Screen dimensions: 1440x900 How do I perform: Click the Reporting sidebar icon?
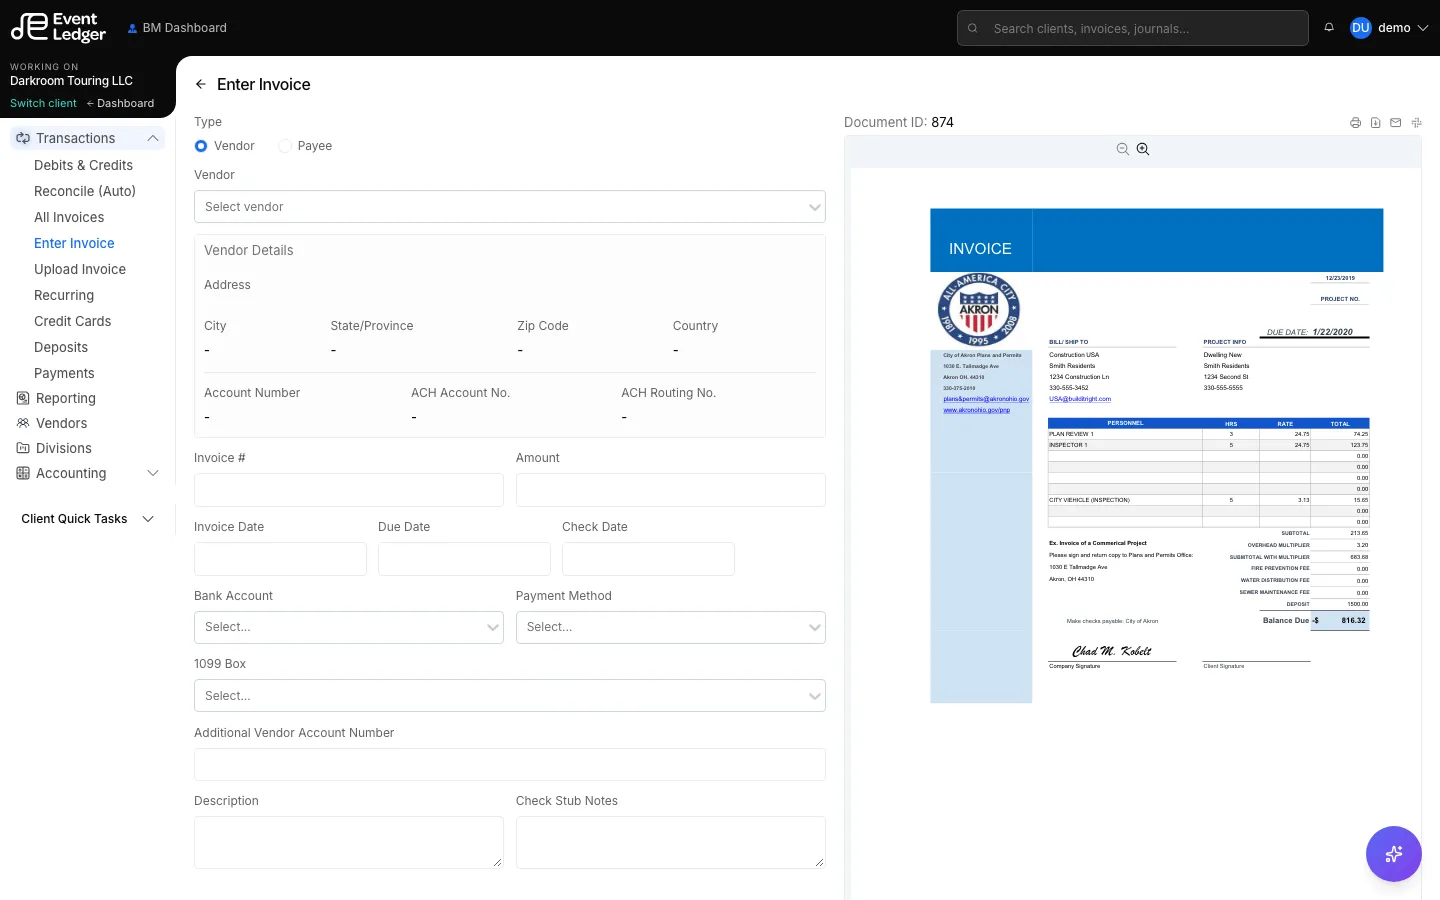click(x=23, y=398)
